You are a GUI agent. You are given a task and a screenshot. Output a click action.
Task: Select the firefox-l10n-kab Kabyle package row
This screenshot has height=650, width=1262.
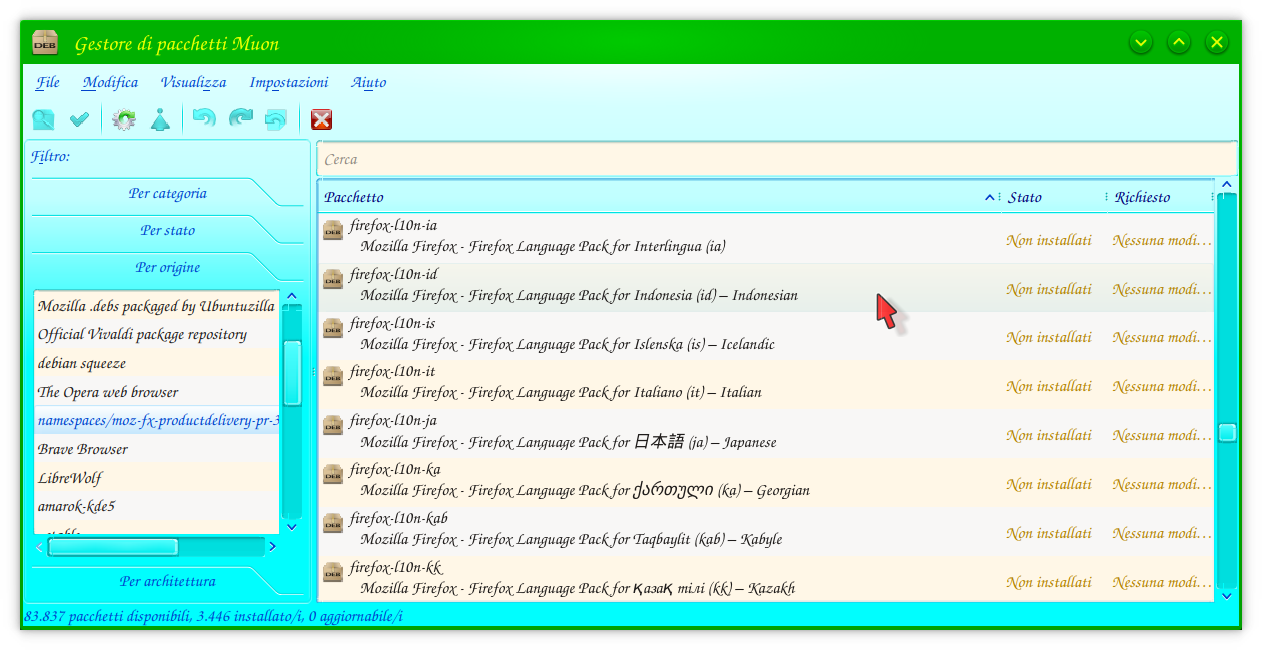766,532
